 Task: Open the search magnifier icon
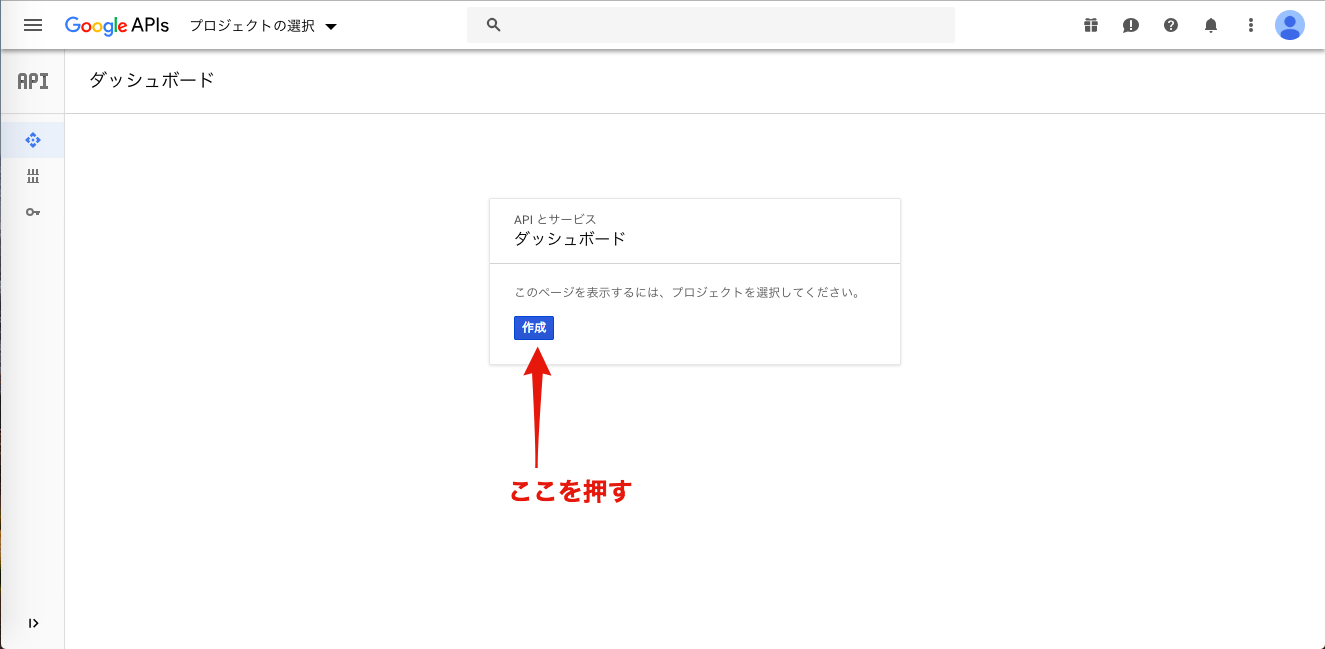[x=493, y=24]
